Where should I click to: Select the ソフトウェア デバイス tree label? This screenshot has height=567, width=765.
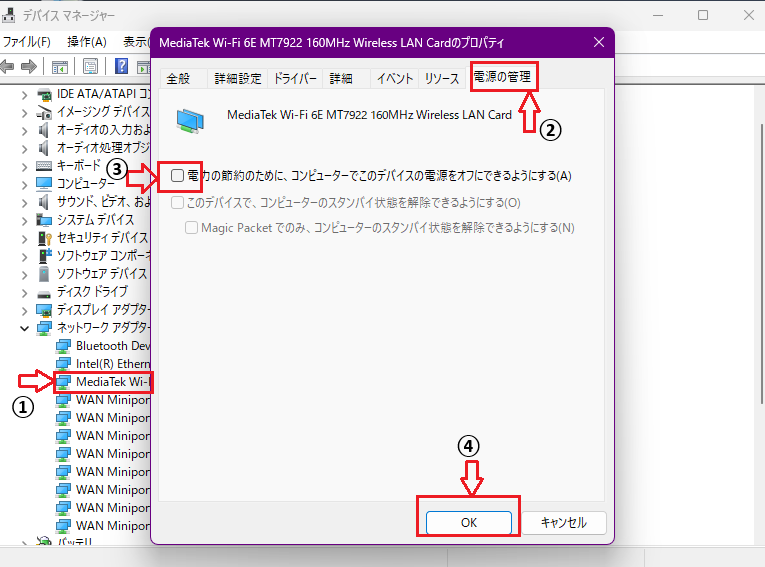[102, 274]
